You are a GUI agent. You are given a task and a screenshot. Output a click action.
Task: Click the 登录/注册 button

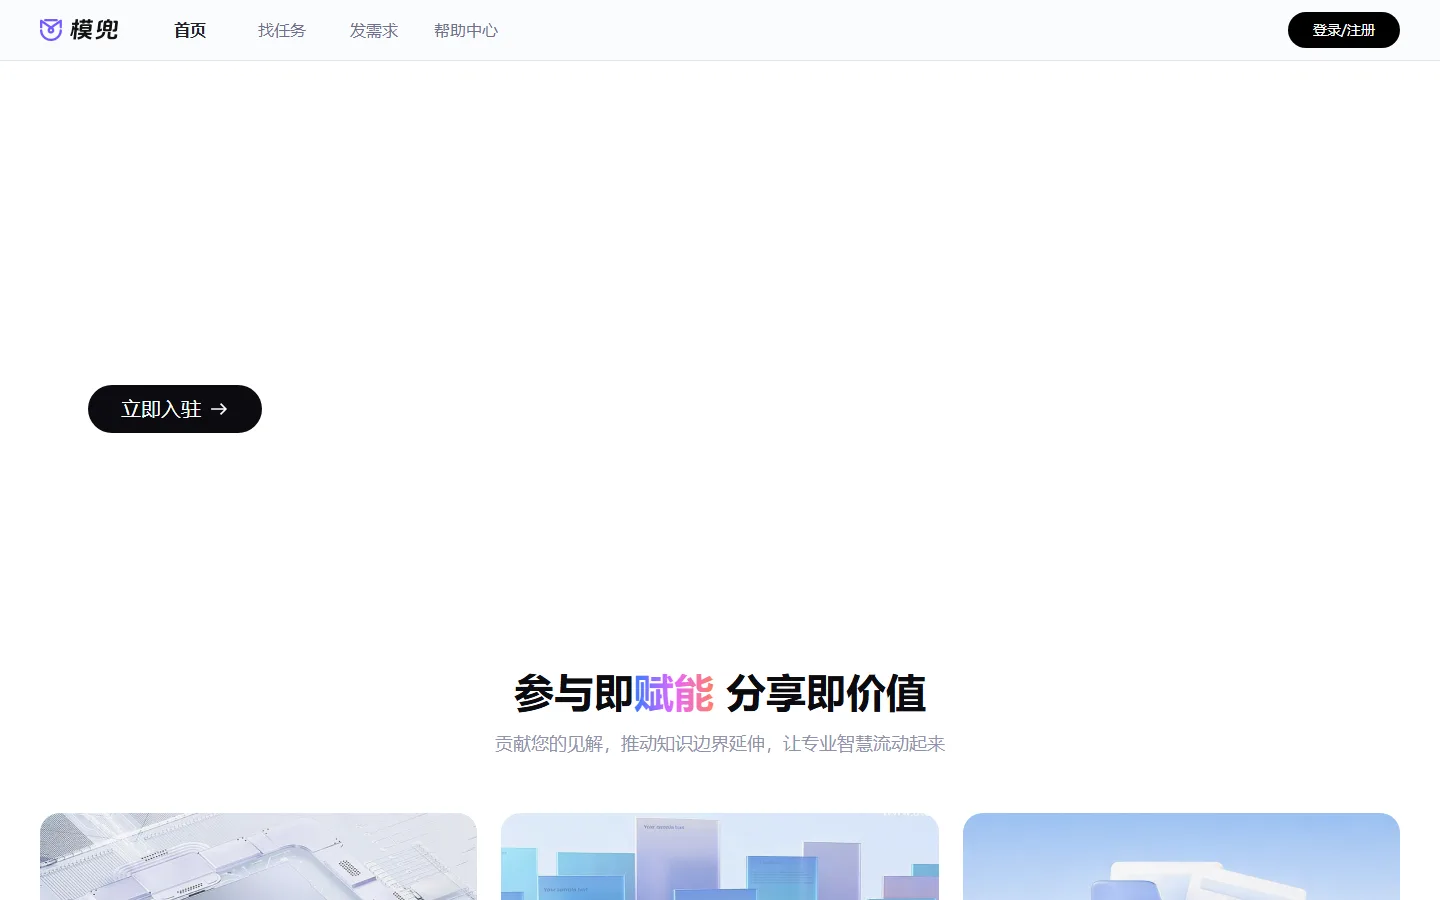(x=1343, y=30)
